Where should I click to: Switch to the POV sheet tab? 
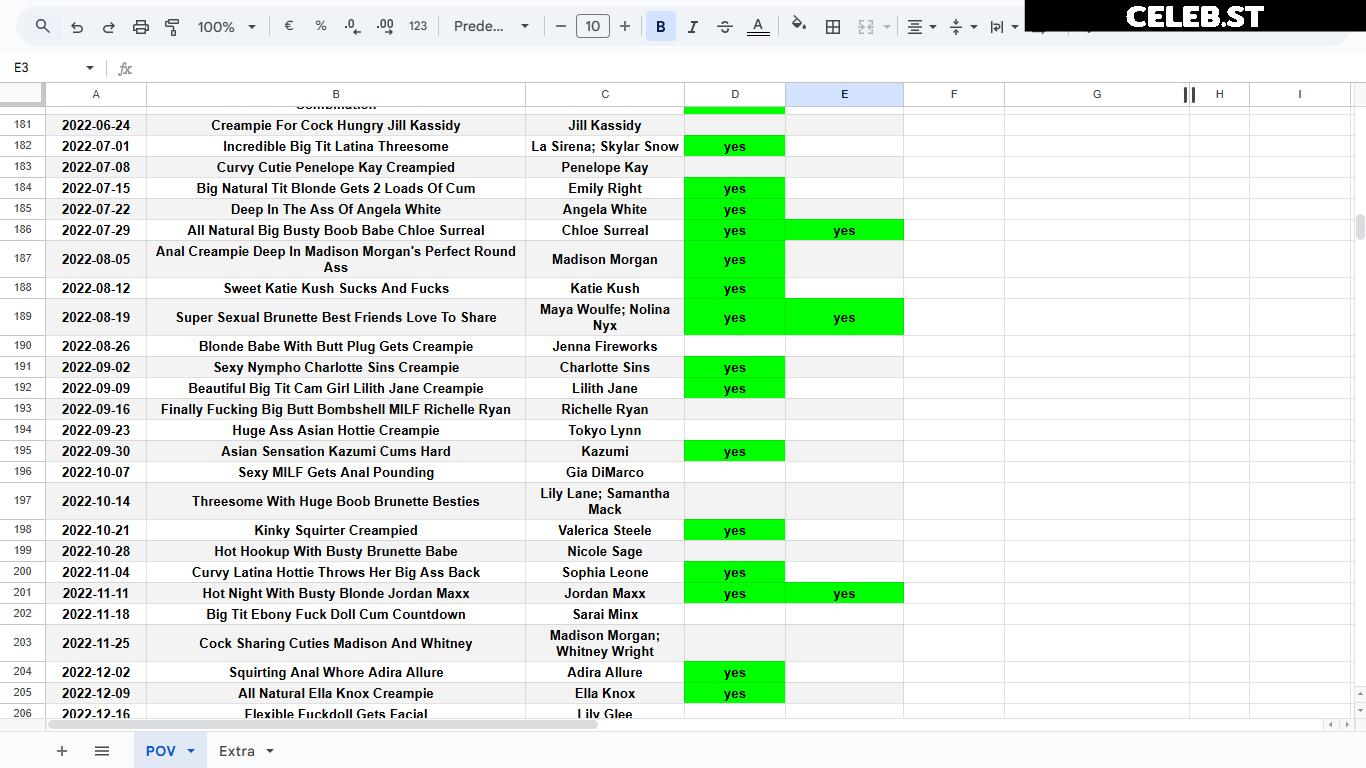point(160,751)
